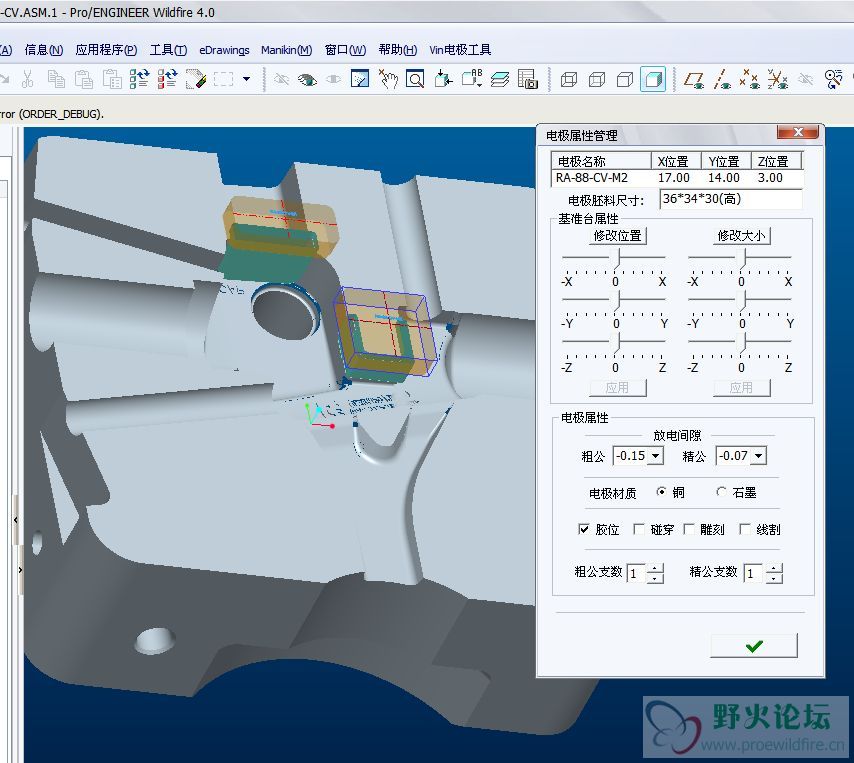854x763 pixels.
Task: Enable the 碰穿 checkbox
Action: point(640,529)
